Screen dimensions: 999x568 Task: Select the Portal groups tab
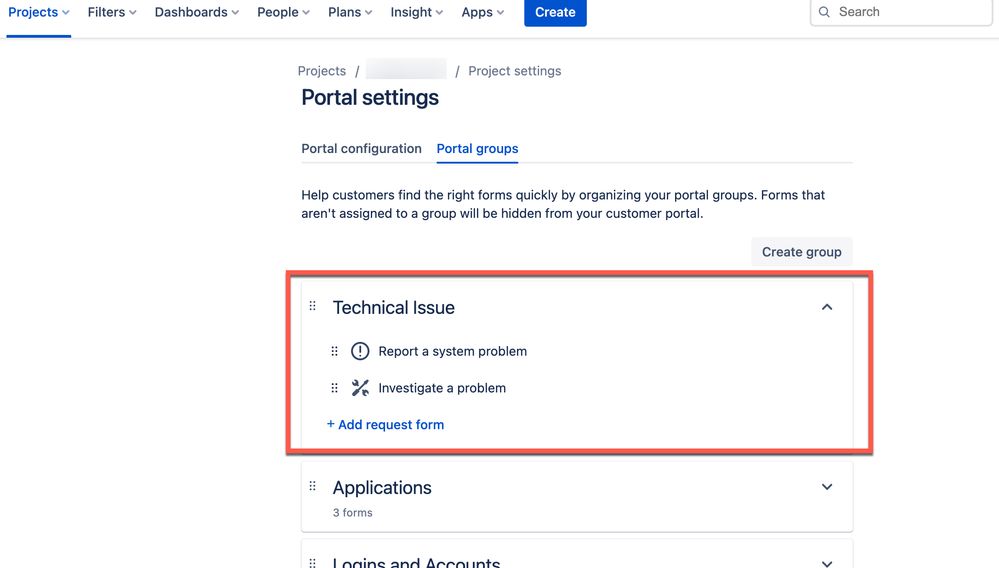point(477,148)
